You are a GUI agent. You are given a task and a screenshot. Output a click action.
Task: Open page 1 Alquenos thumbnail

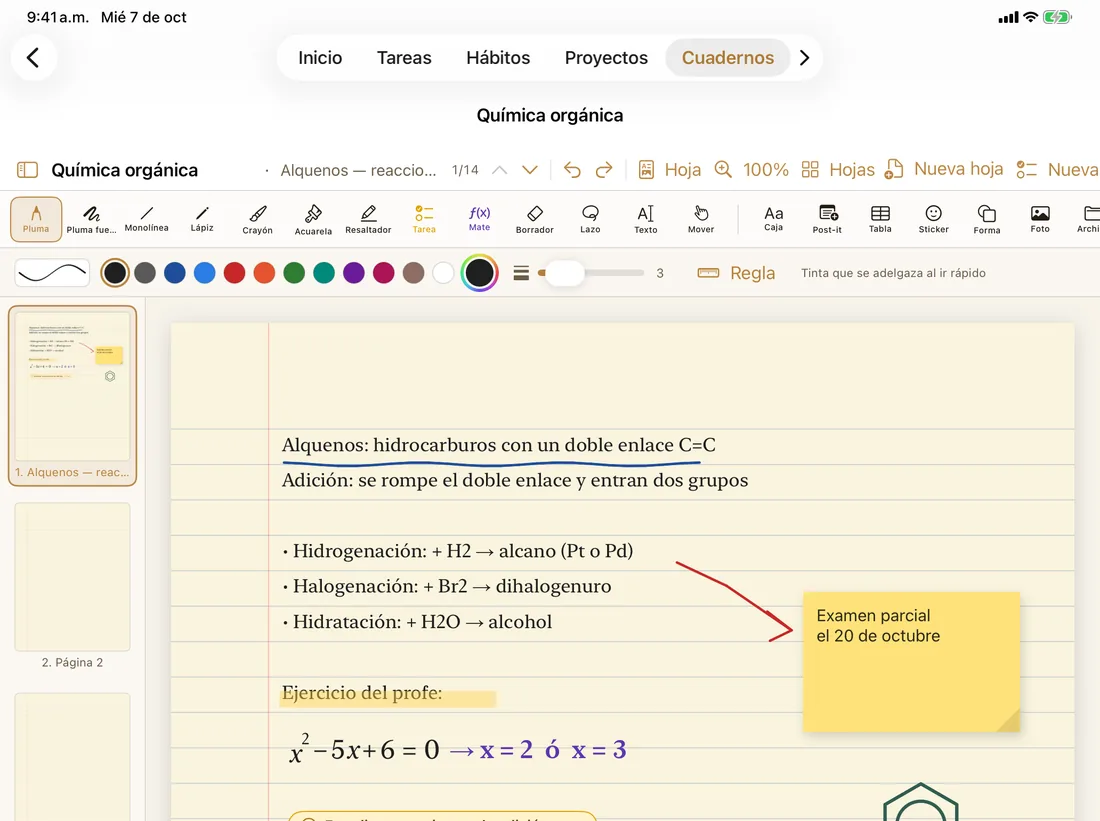[72, 395]
